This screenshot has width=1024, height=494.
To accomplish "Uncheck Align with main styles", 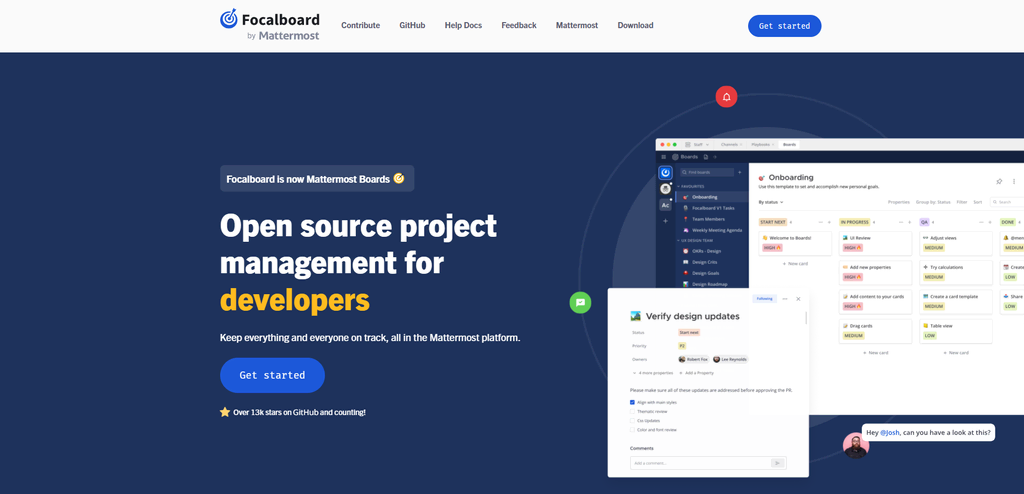I will (x=632, y=403).
